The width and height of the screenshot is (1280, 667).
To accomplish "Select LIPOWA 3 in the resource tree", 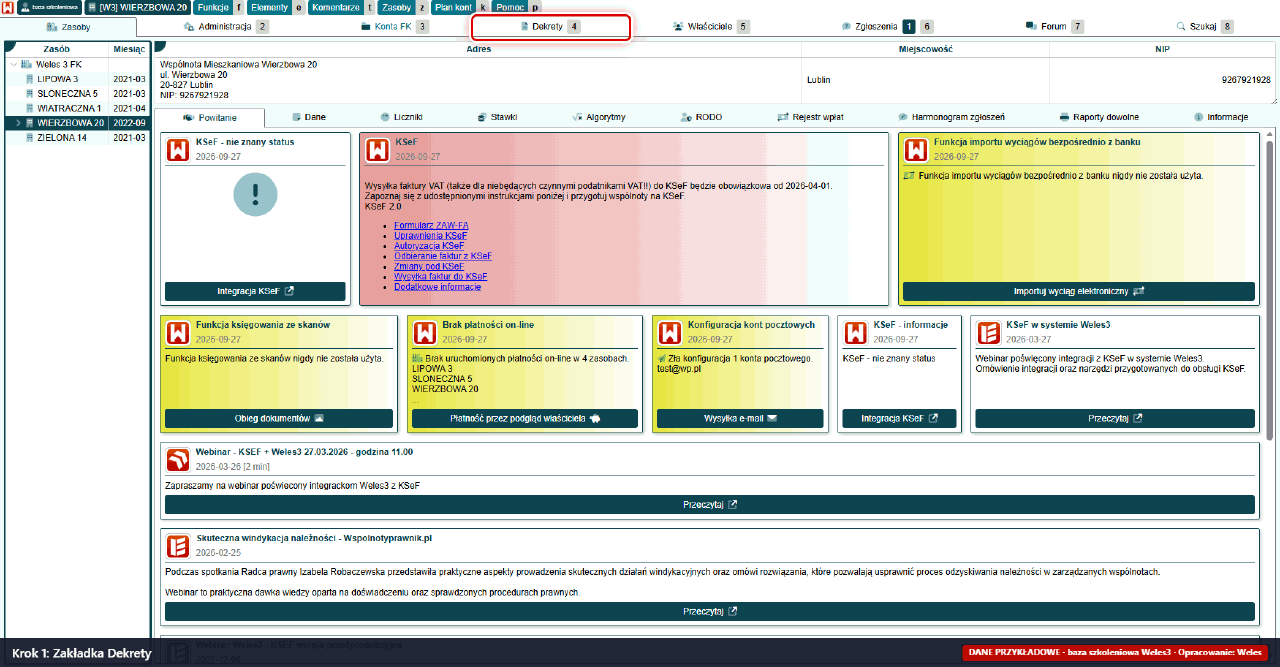I will tap(58, 79).
